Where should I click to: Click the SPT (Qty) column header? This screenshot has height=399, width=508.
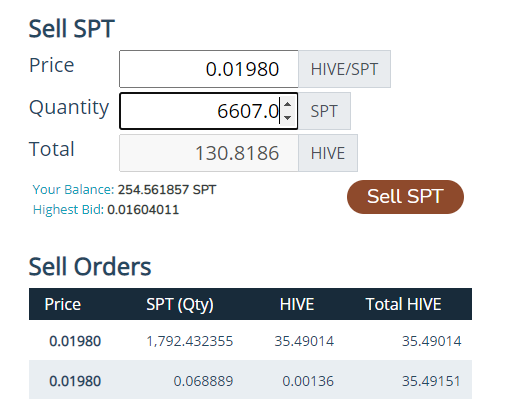point(180,304)
